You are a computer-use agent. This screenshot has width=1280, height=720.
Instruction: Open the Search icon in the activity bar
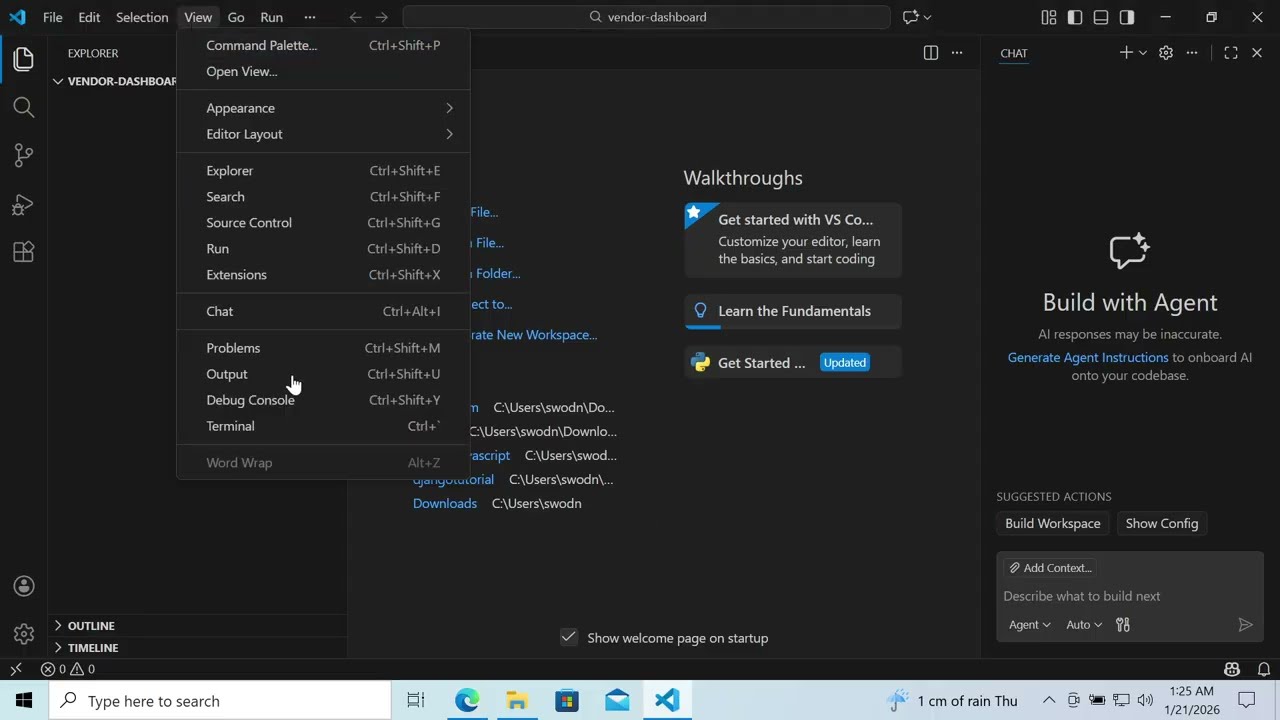point(24,107)
